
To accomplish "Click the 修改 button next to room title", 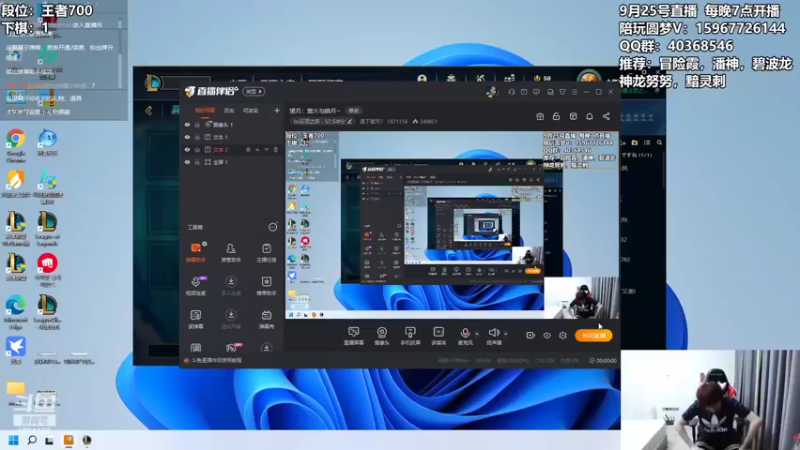I will tap(354, 110).
